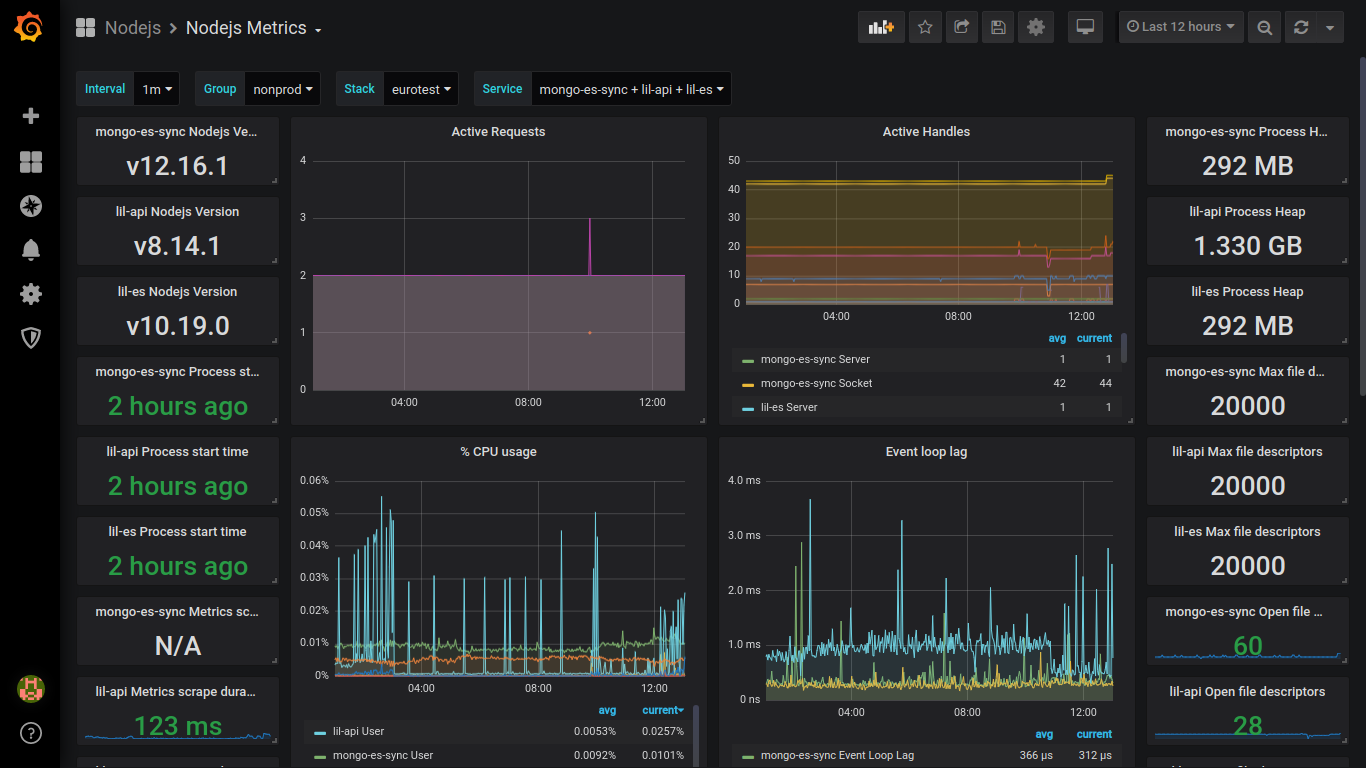The width and height of the screenshot is (1366, 768).
Task: Toggle lil-api User series in CPU legend
Action: tap(358, 731)
